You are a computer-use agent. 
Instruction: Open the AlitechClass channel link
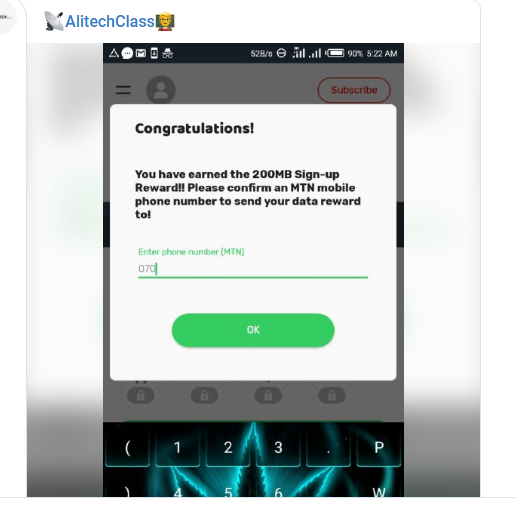(x=110, y=21)
